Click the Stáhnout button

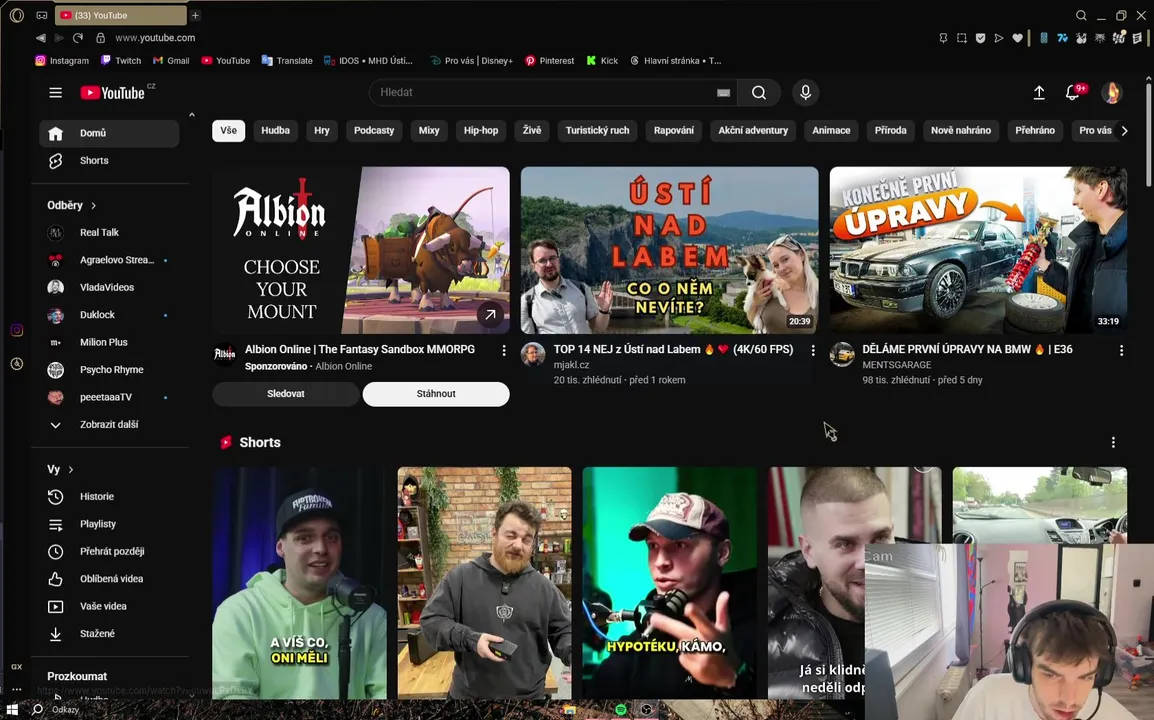[x=436, y=394]
